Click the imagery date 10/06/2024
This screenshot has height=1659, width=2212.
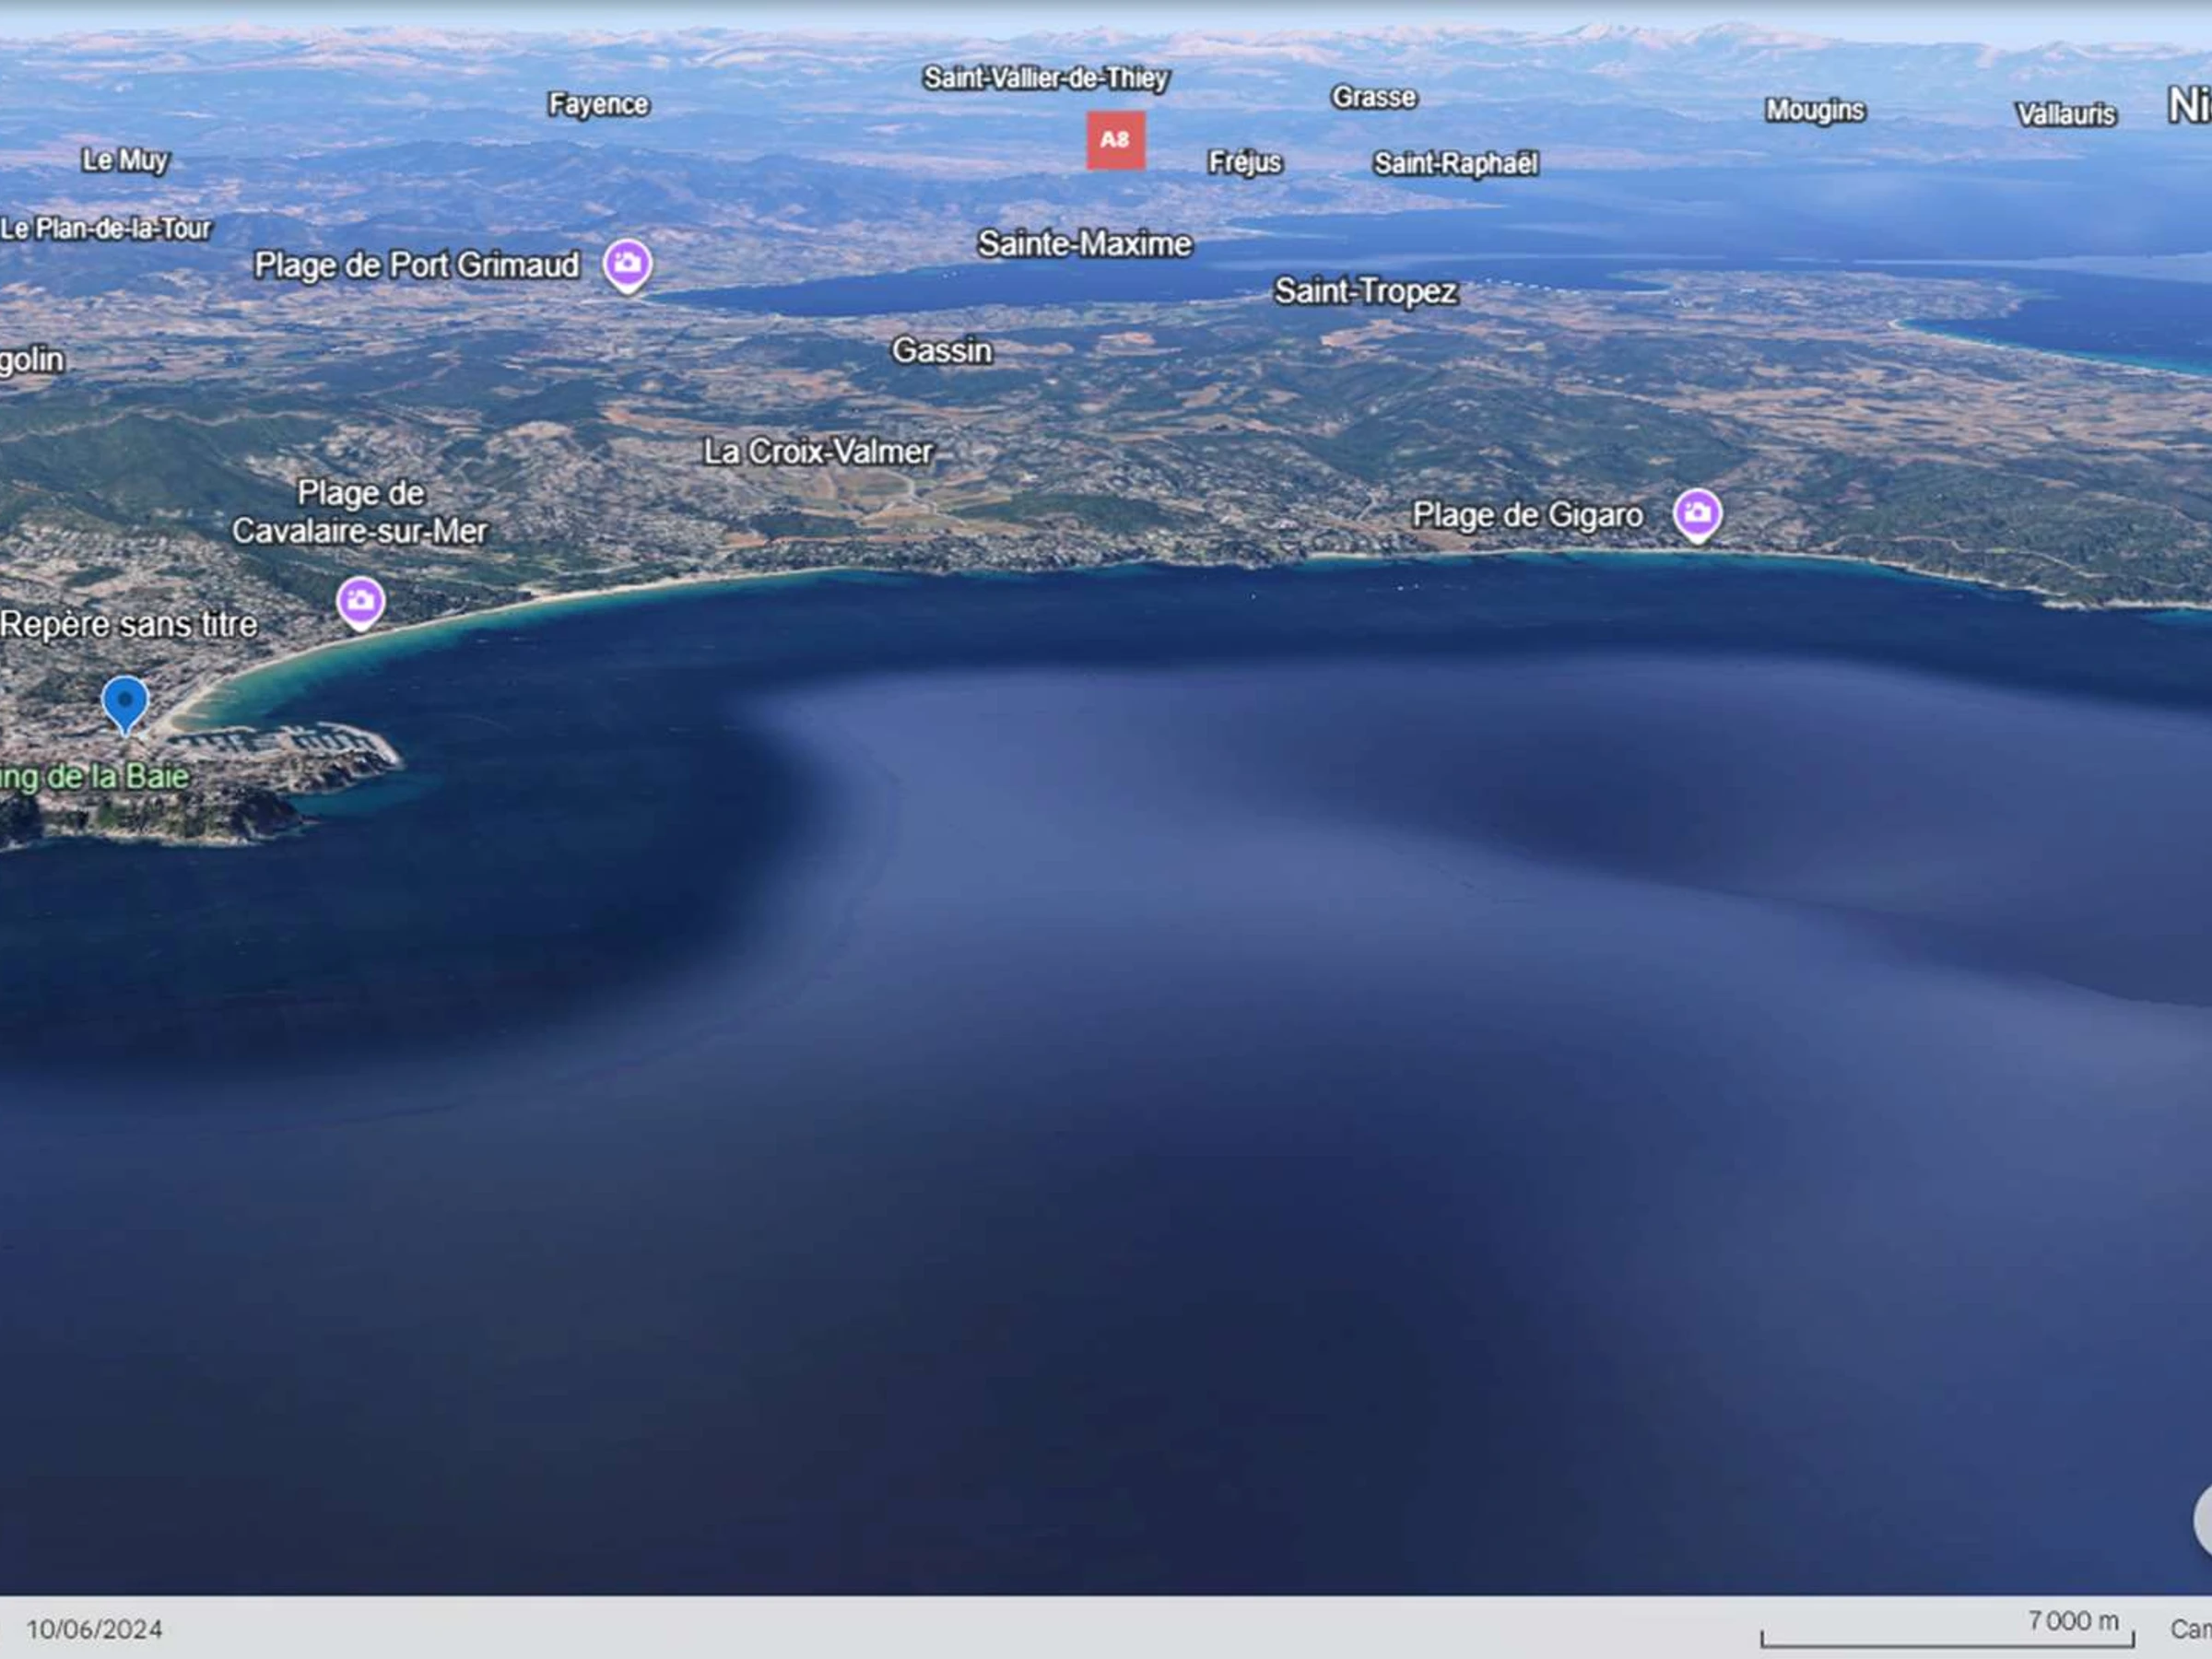pos(94,1629)
